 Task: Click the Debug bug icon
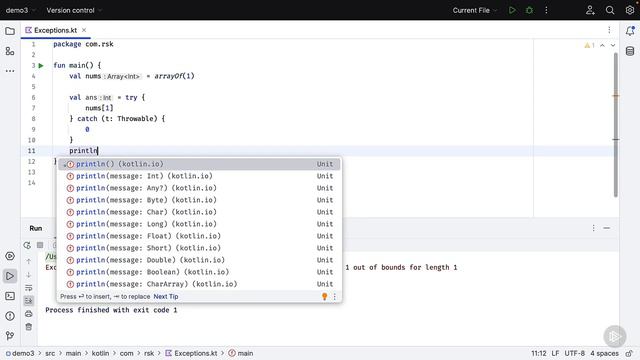[529, 10]
